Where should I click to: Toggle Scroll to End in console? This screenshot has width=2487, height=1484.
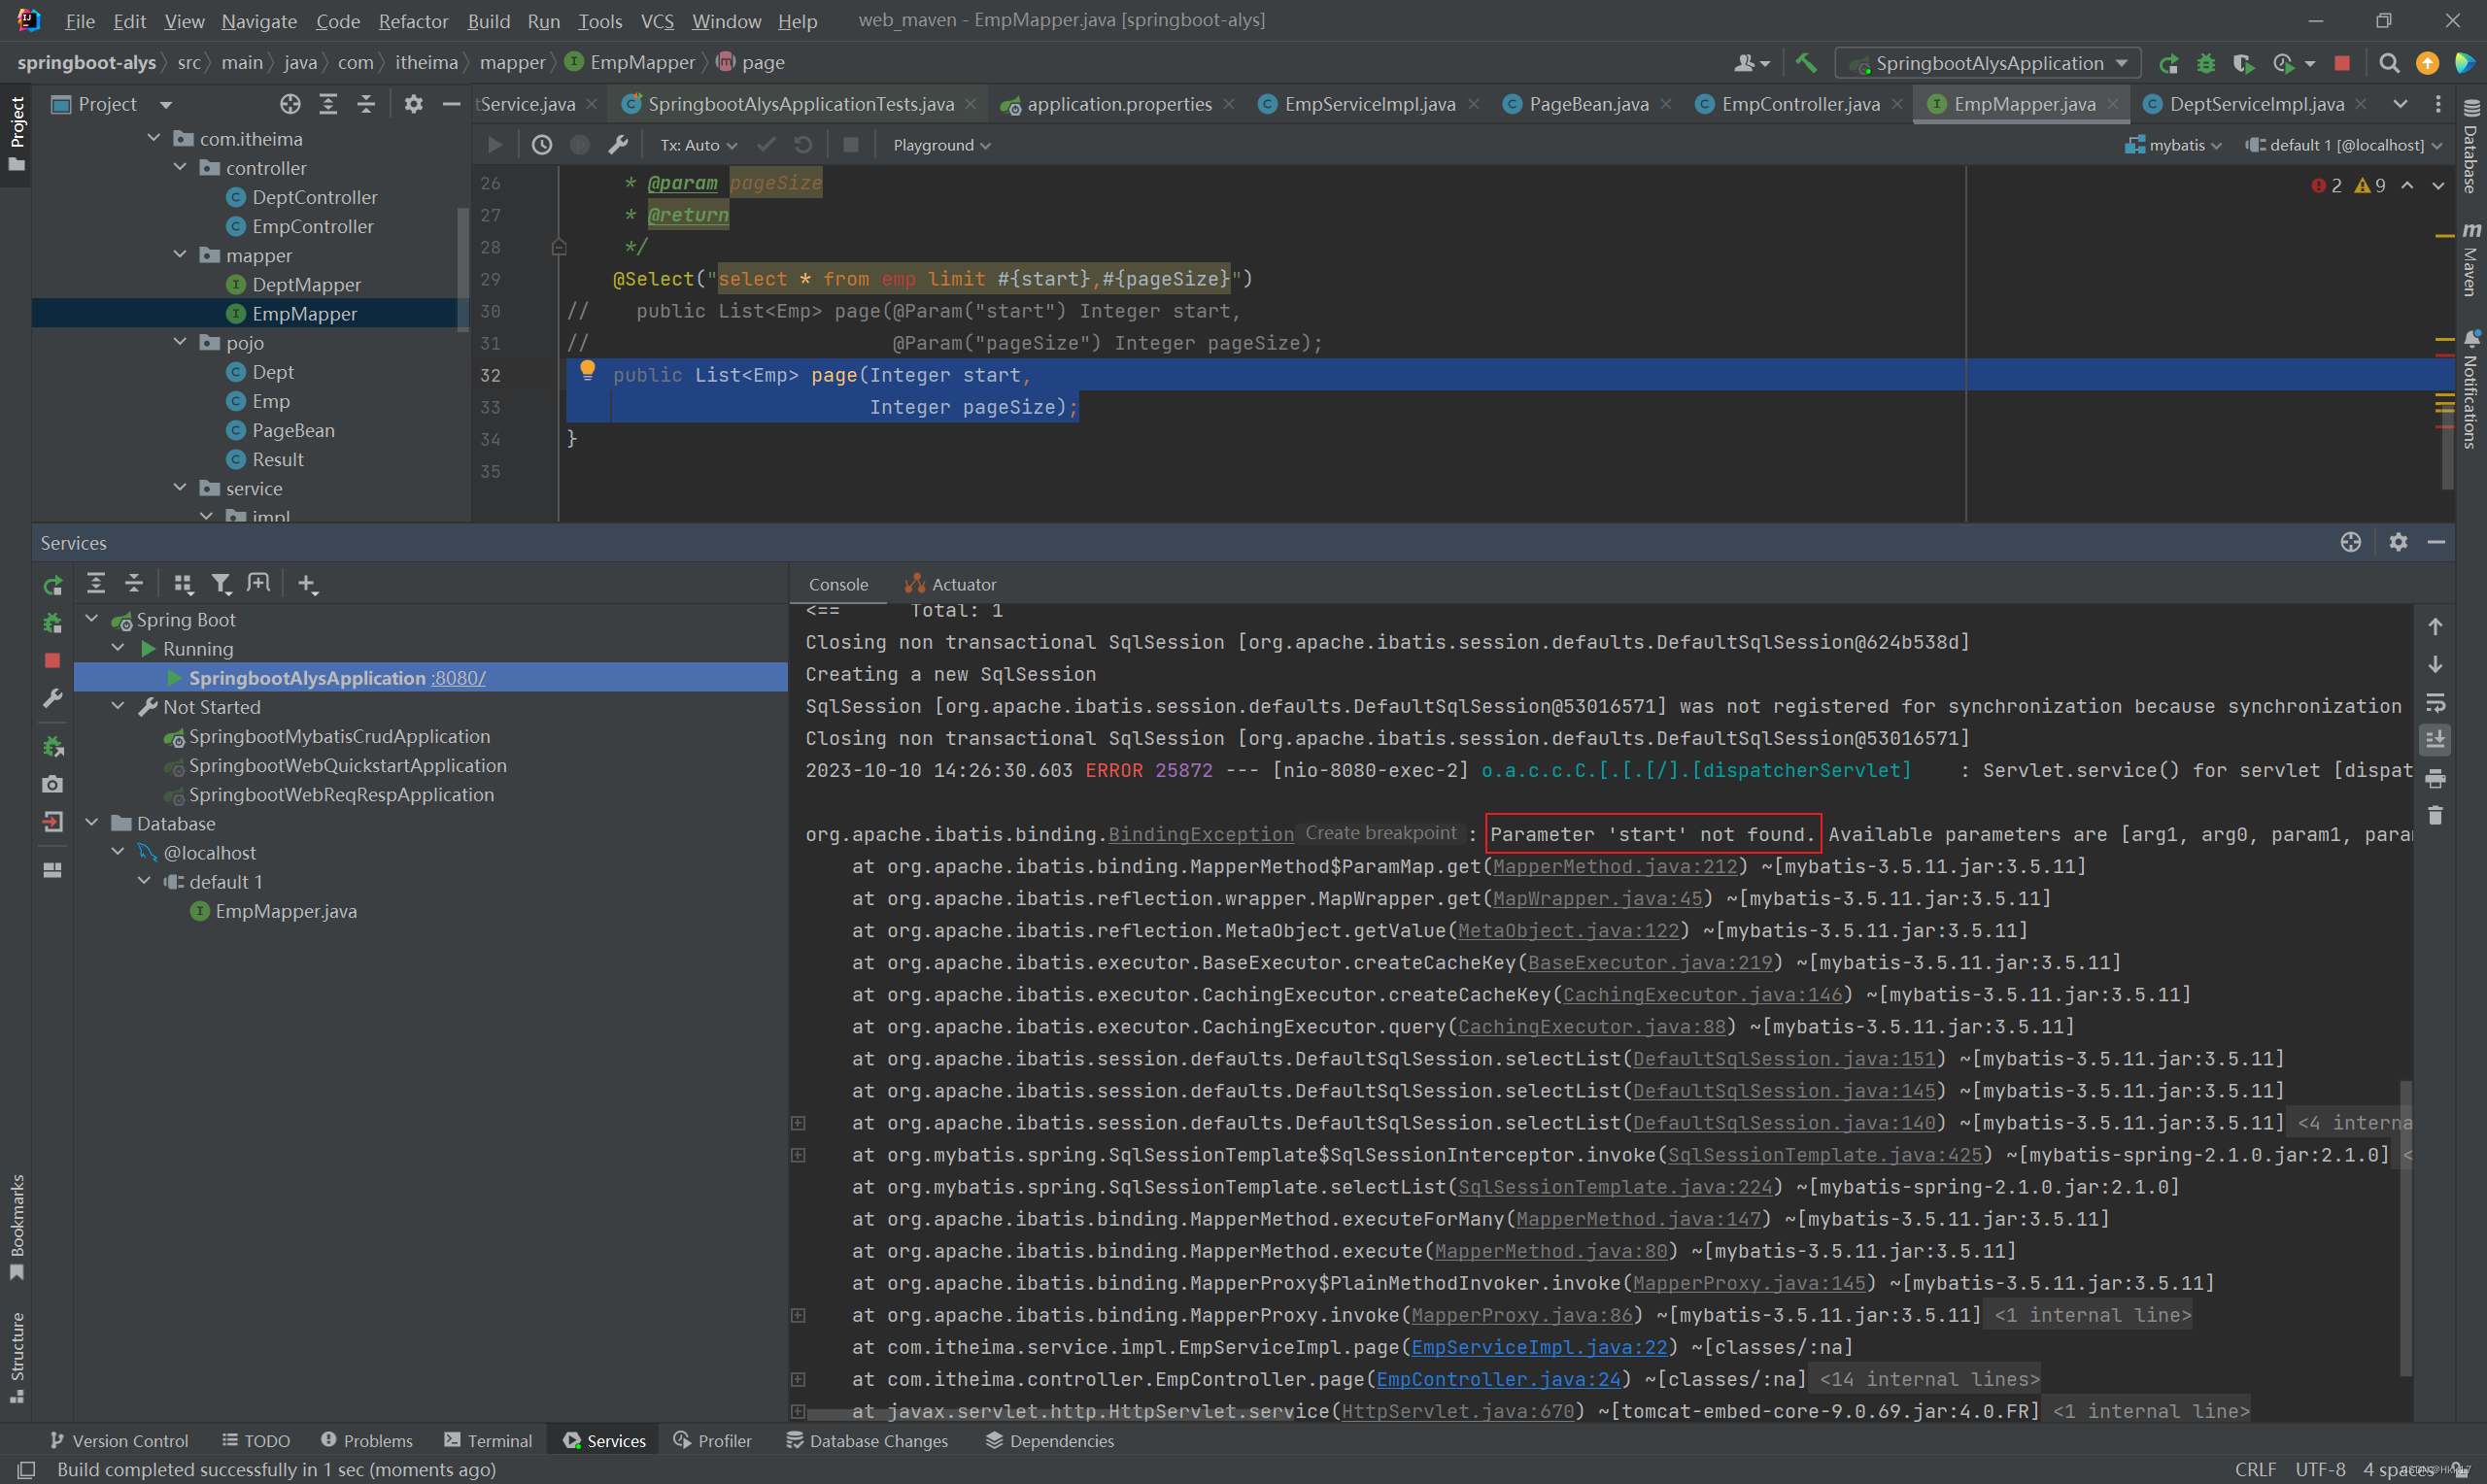tap(2435, 740)
